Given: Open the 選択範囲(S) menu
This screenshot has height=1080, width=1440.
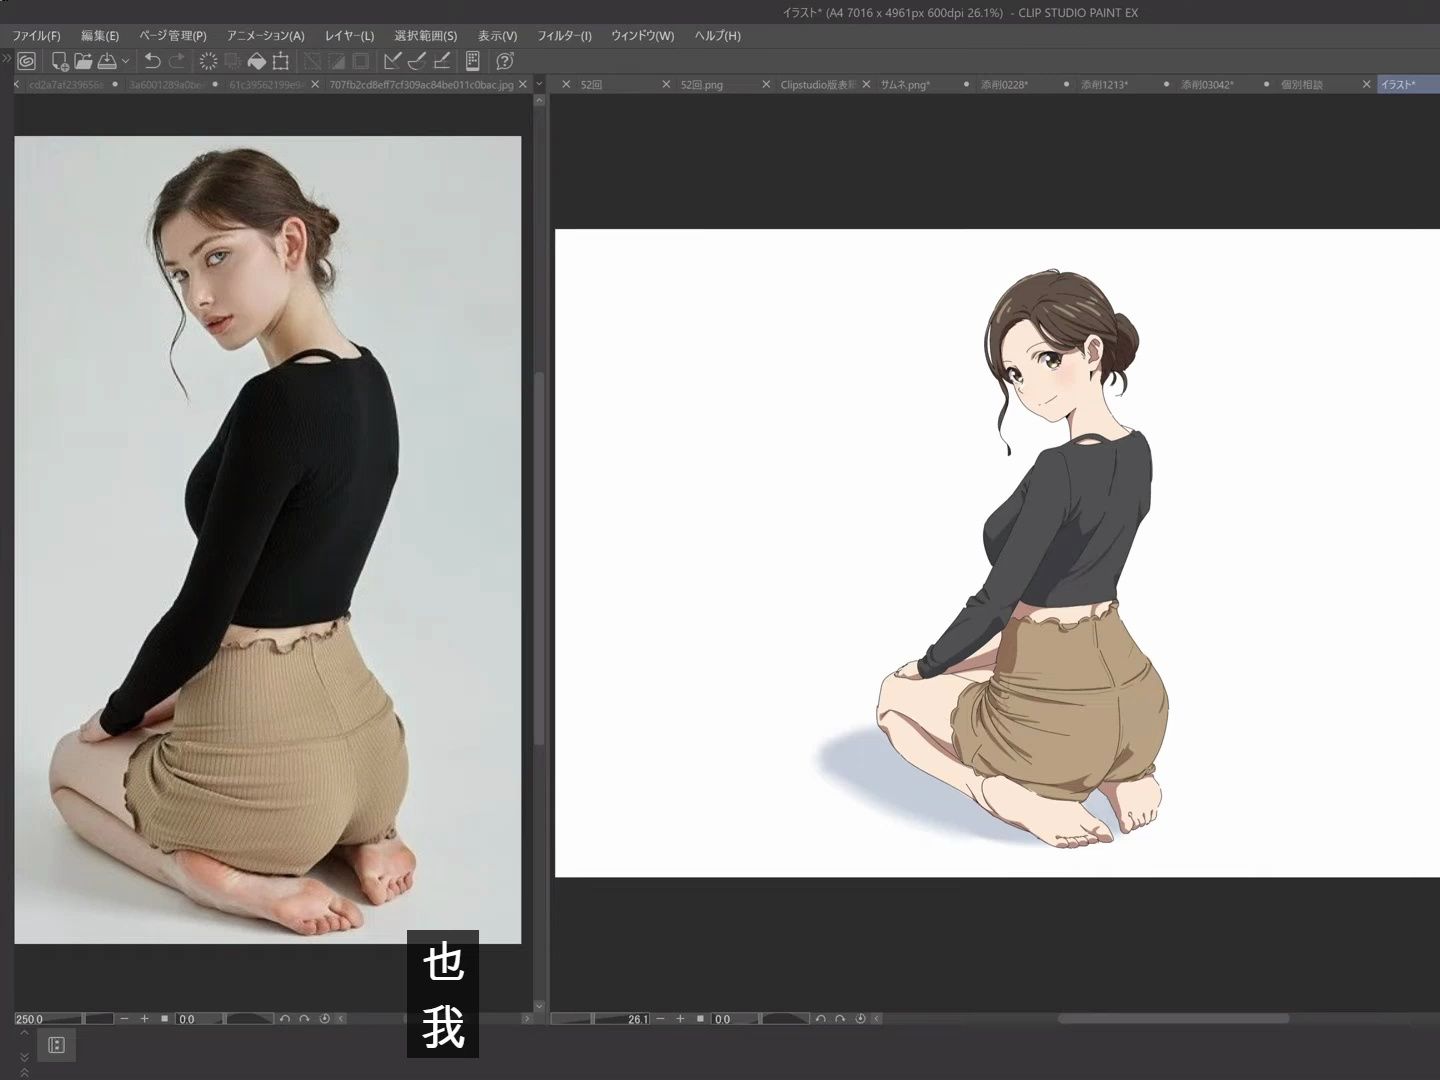Looking at the screenshot, I should [x=426, y=36].
